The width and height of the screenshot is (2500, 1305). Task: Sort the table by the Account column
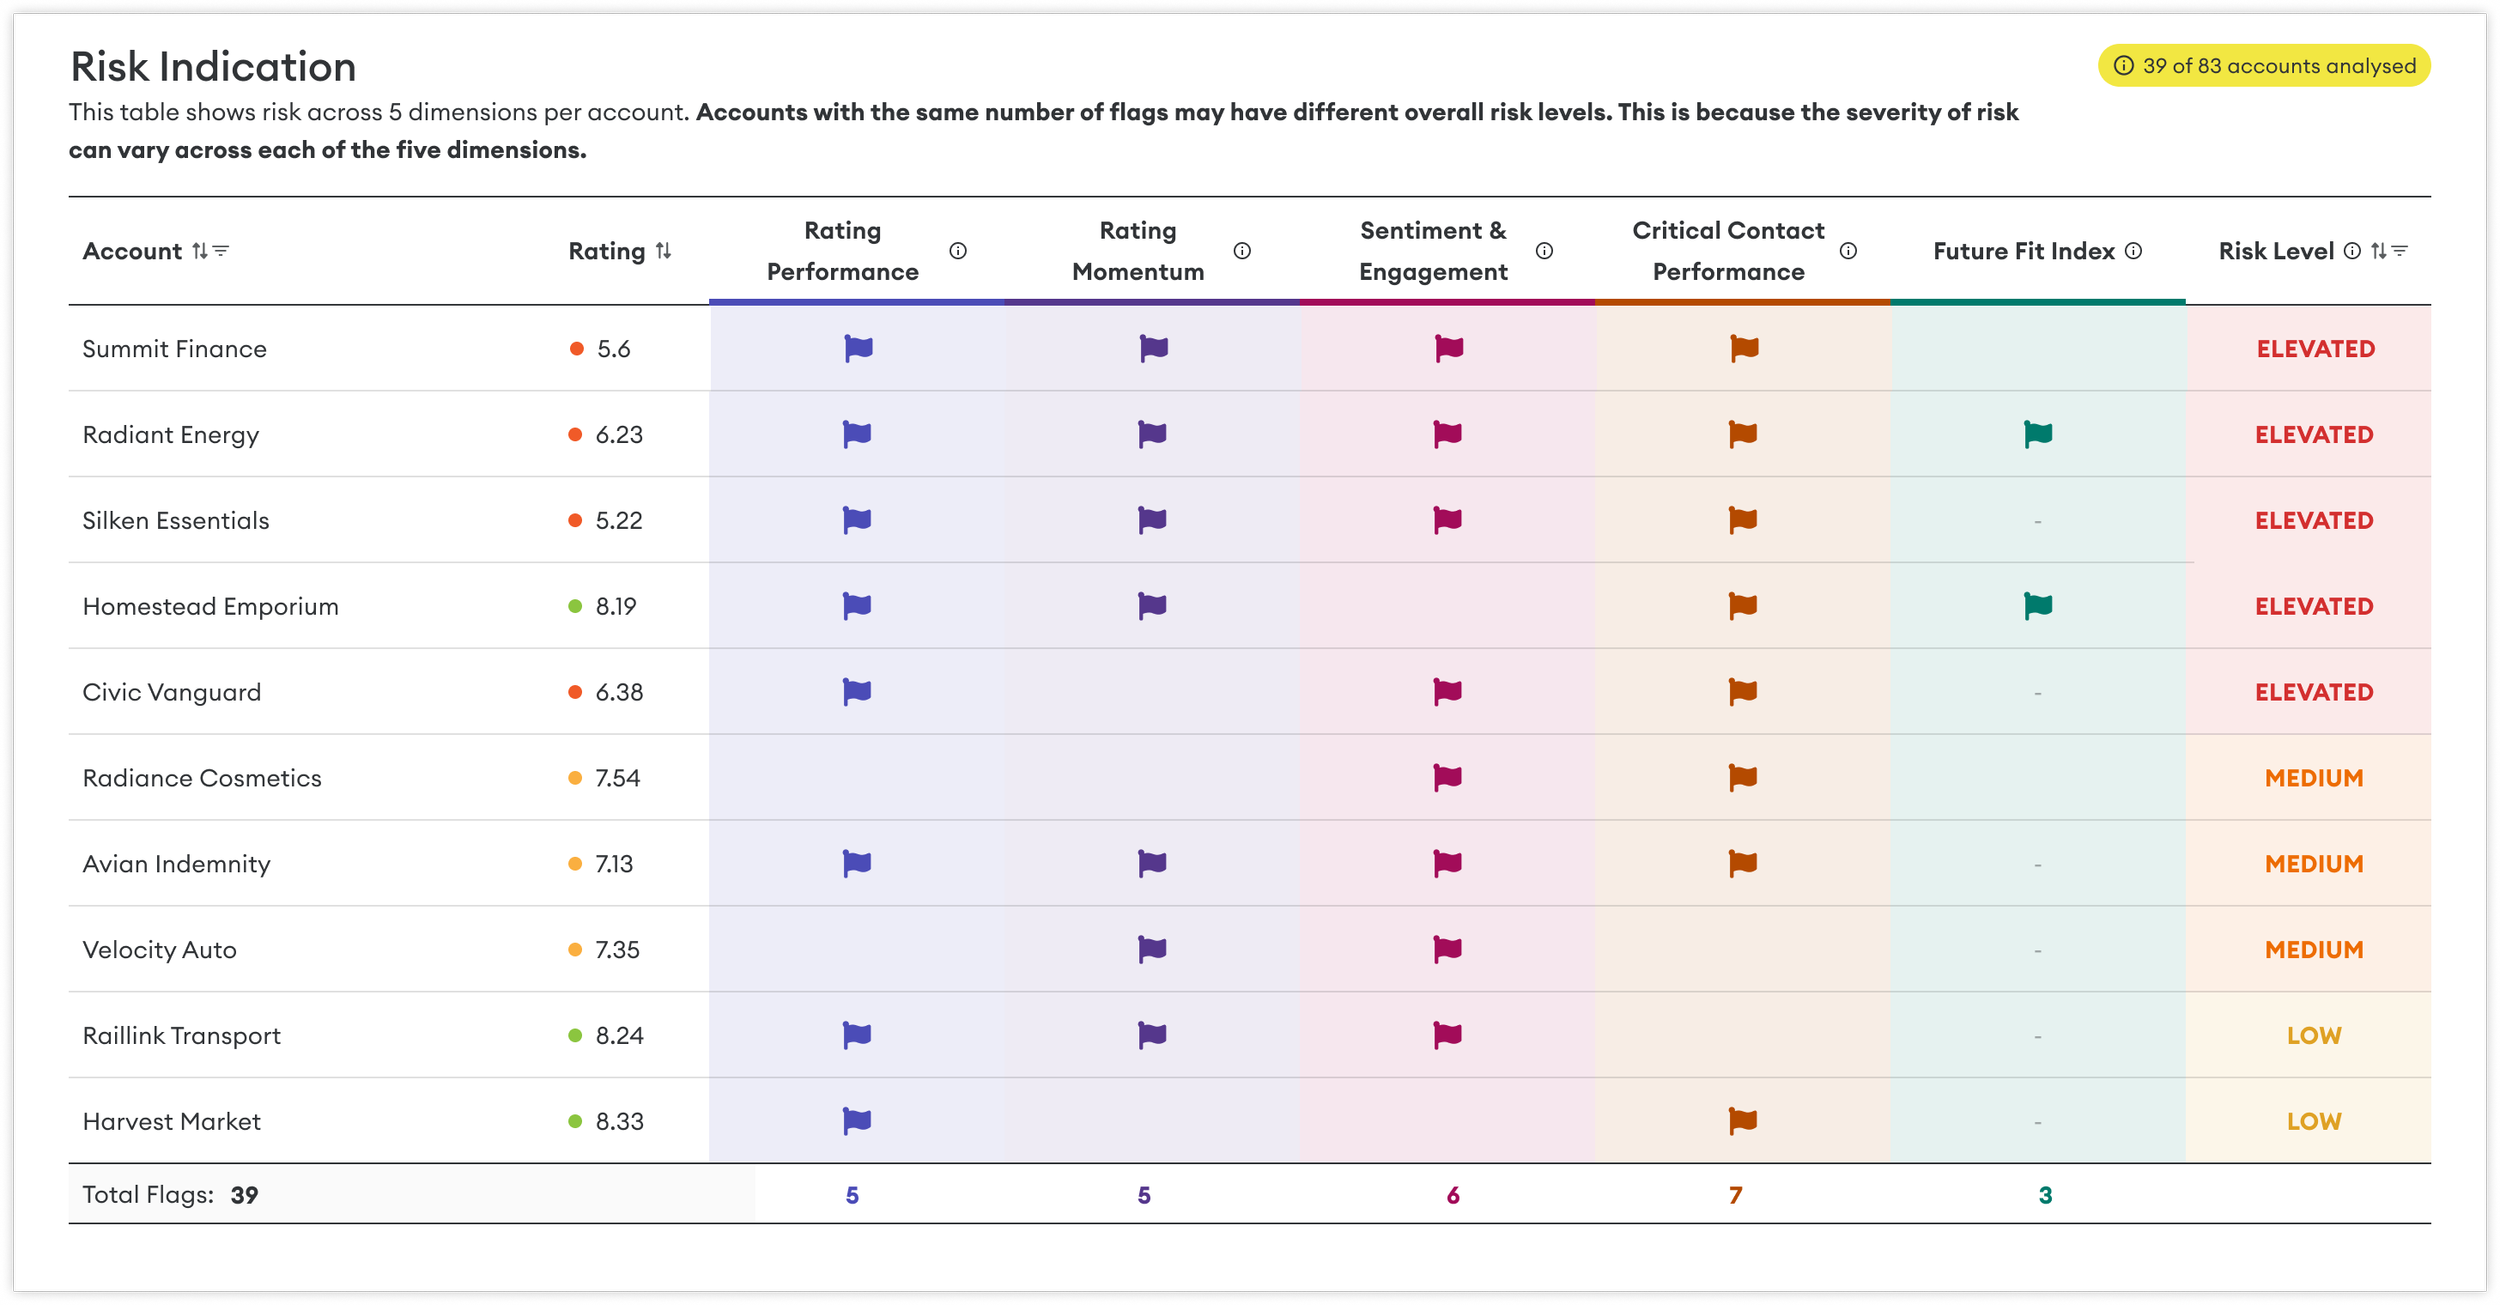click(x=200, y=251)
